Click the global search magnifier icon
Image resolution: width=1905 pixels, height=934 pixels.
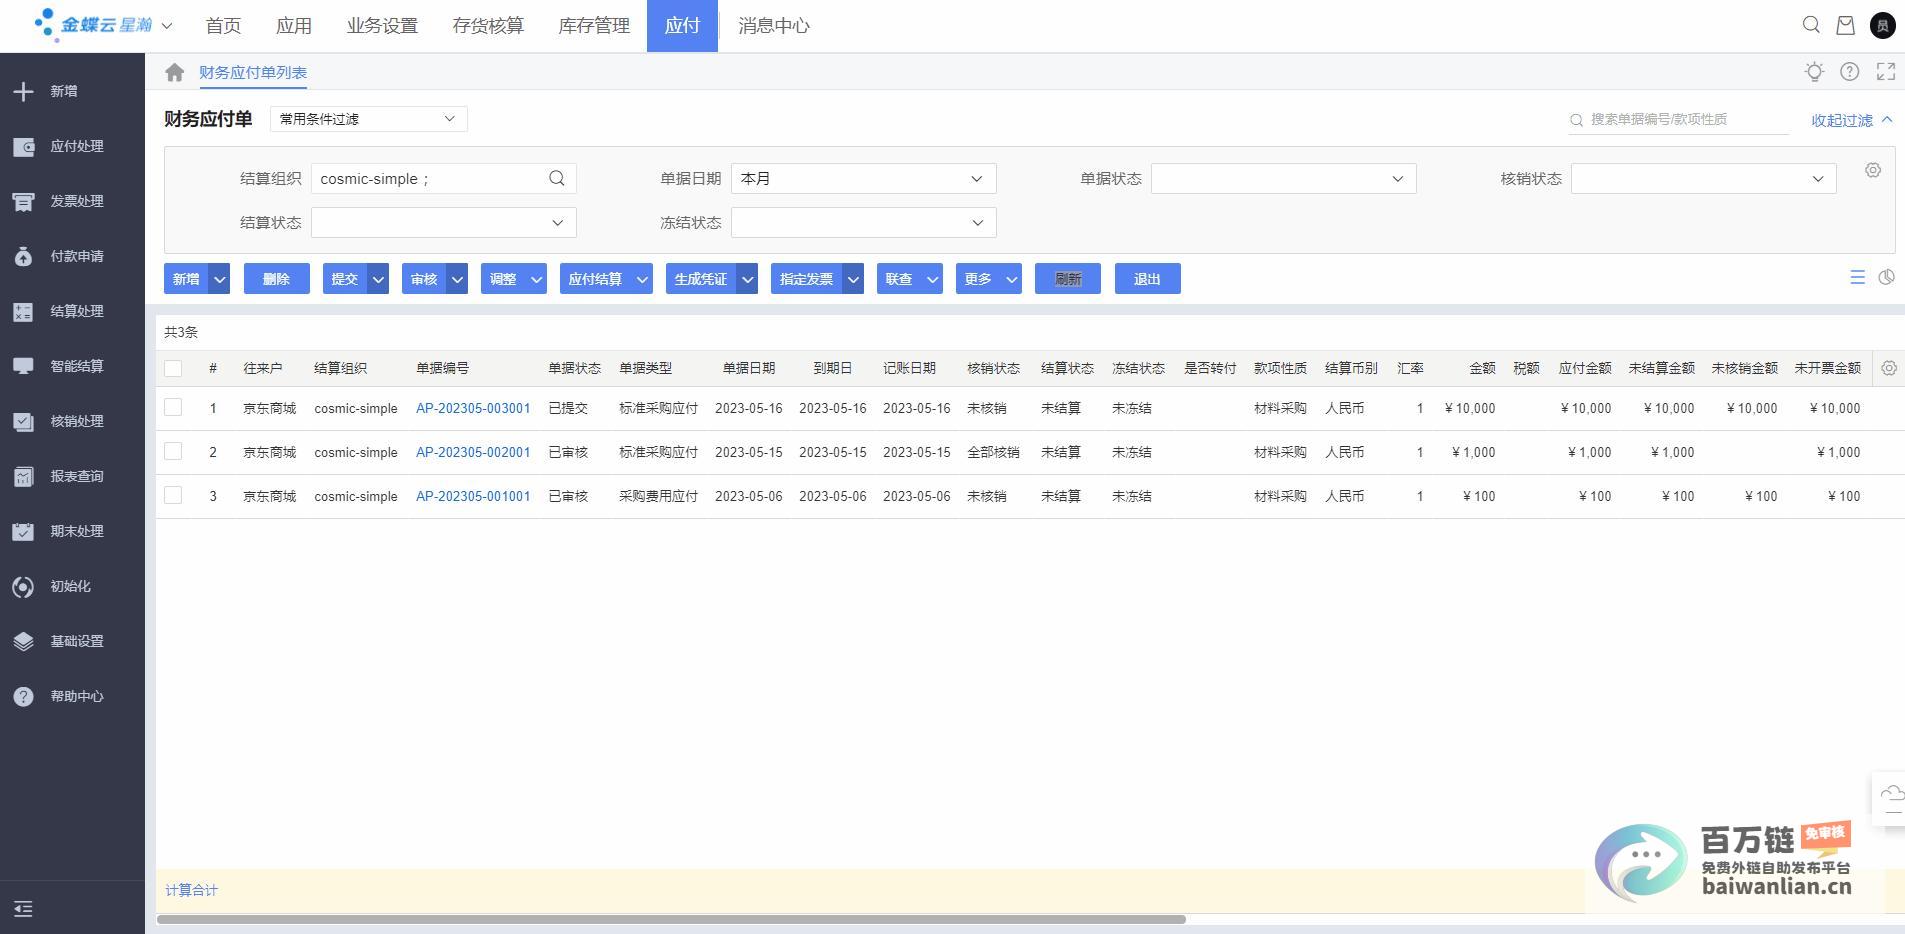pos(1811,25)
